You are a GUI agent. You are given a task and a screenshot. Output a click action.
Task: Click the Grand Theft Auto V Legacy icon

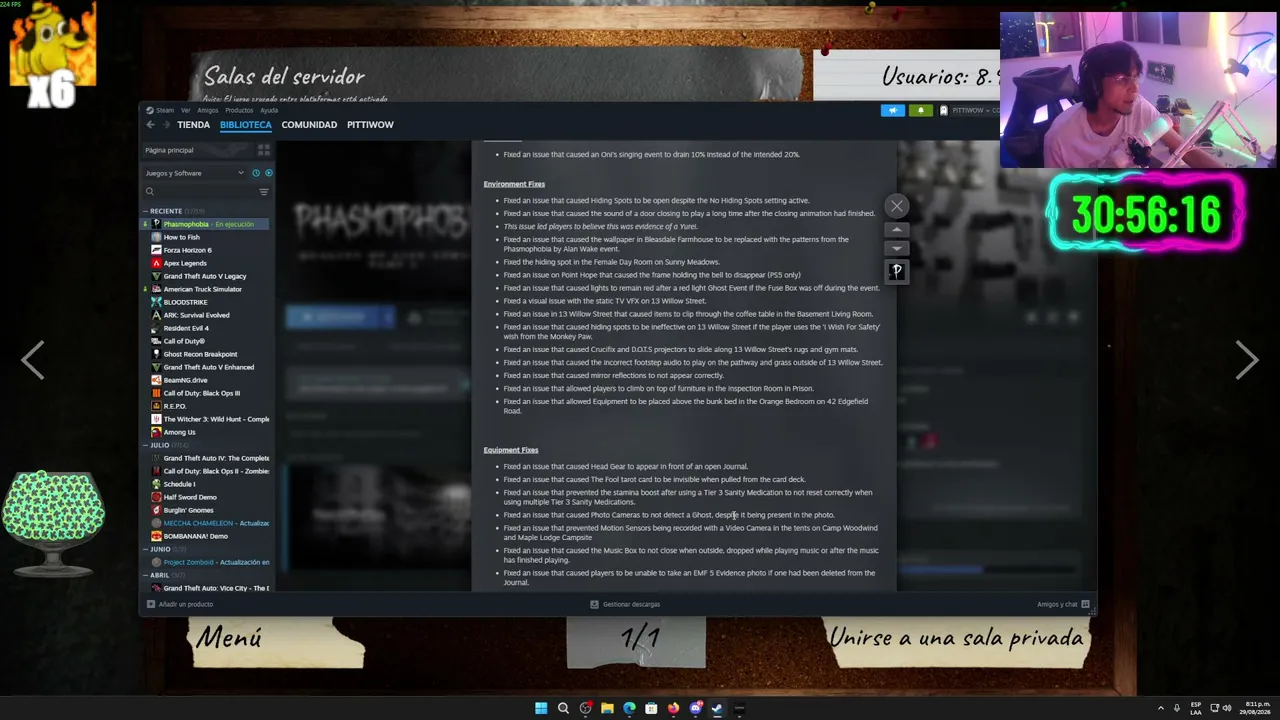156,276
